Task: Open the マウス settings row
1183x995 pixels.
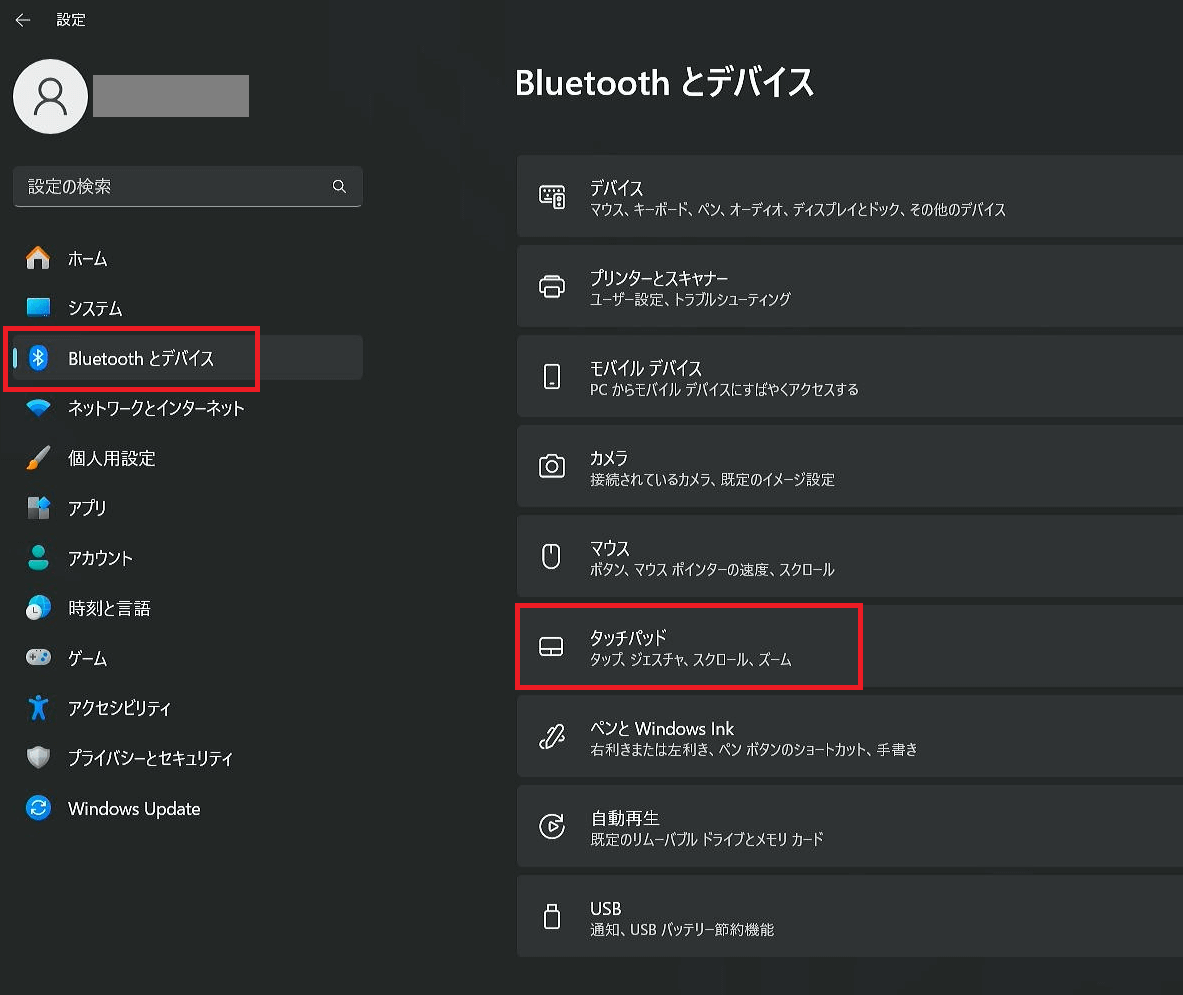Action: click(848, 557)
